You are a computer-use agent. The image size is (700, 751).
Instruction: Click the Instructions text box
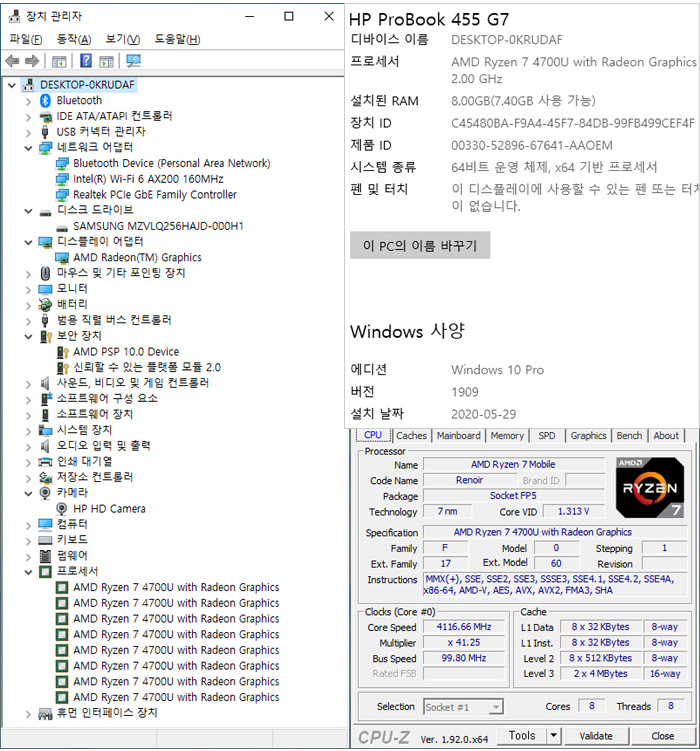coord(555,585)
